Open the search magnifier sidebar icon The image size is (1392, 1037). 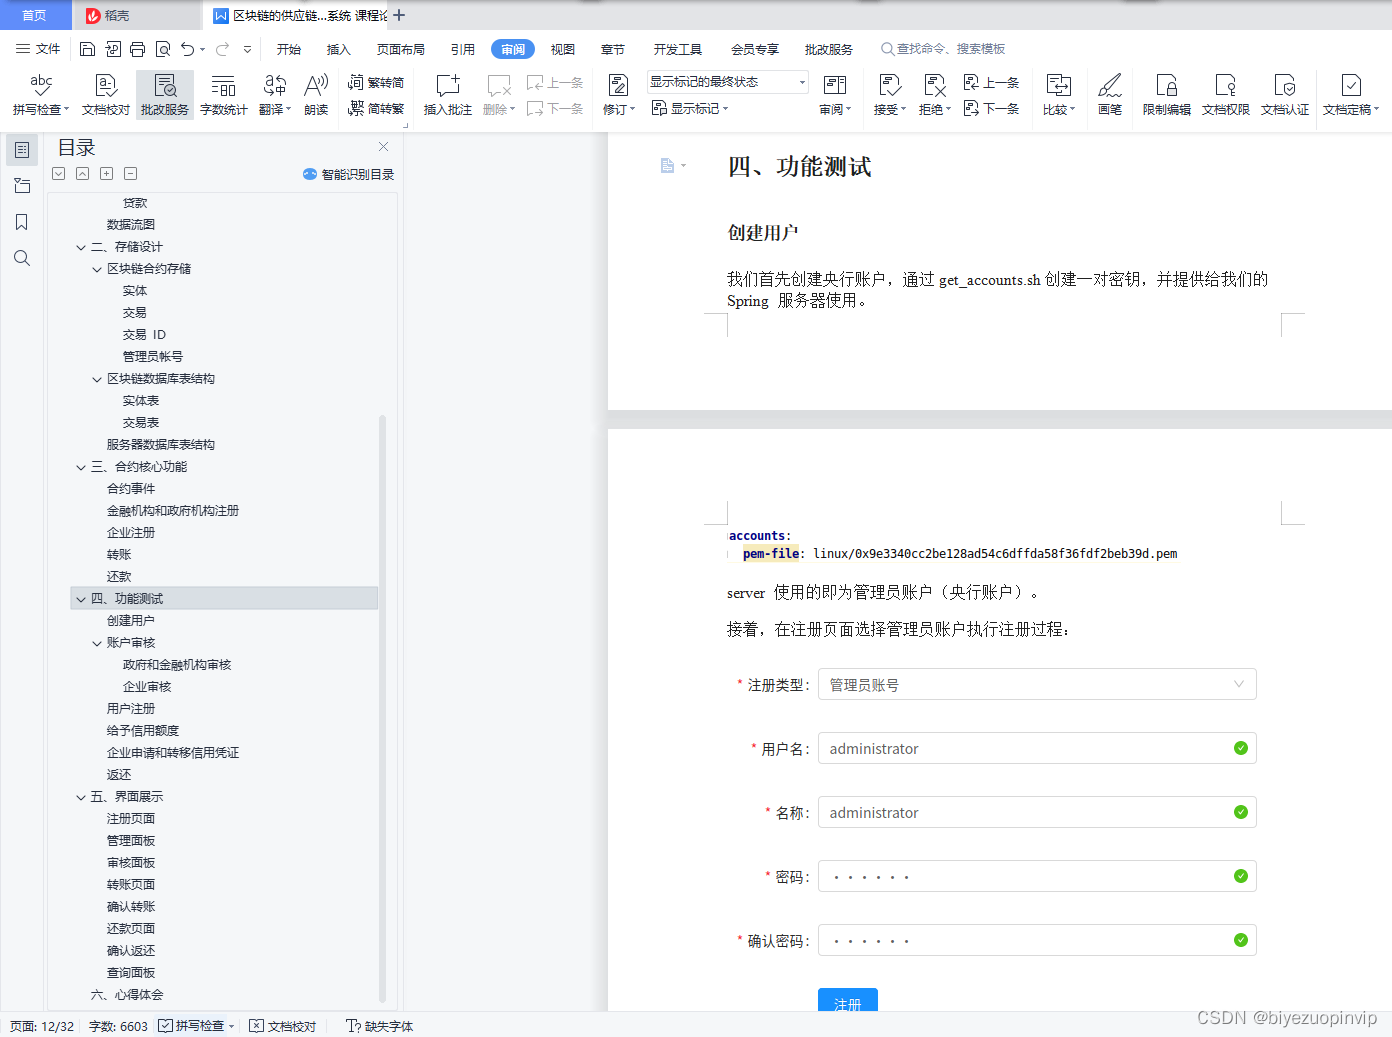tap(21, 258)
